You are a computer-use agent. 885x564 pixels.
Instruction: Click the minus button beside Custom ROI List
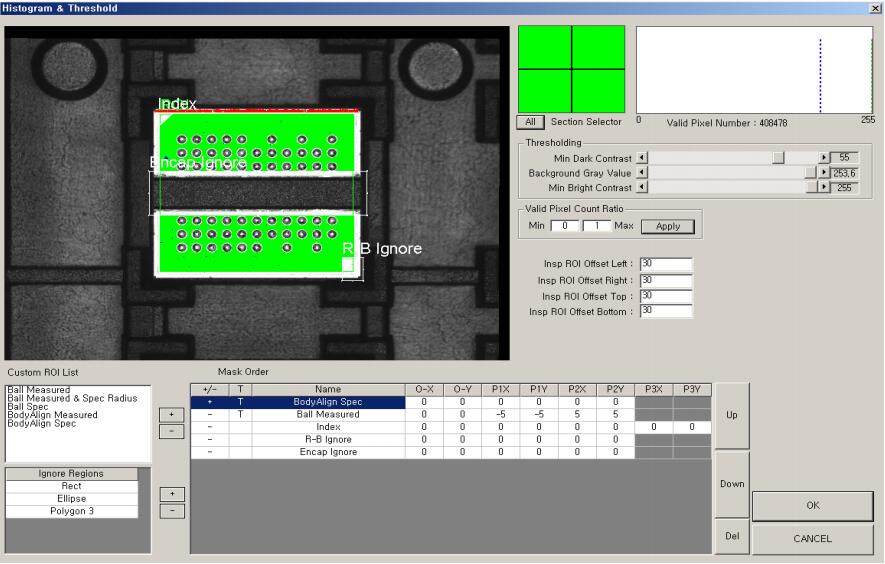[x=170, y=431]
